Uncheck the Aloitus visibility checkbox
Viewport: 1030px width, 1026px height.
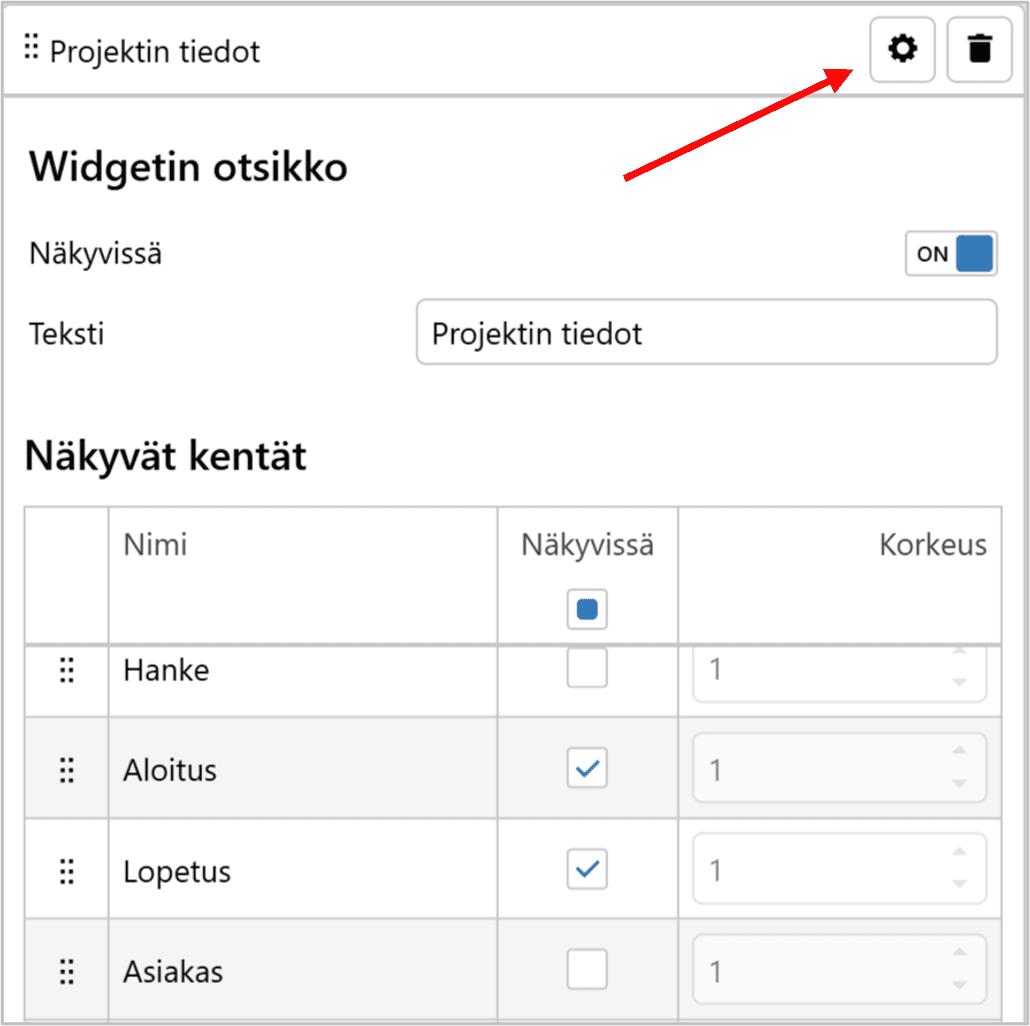(x=587, y=769)
